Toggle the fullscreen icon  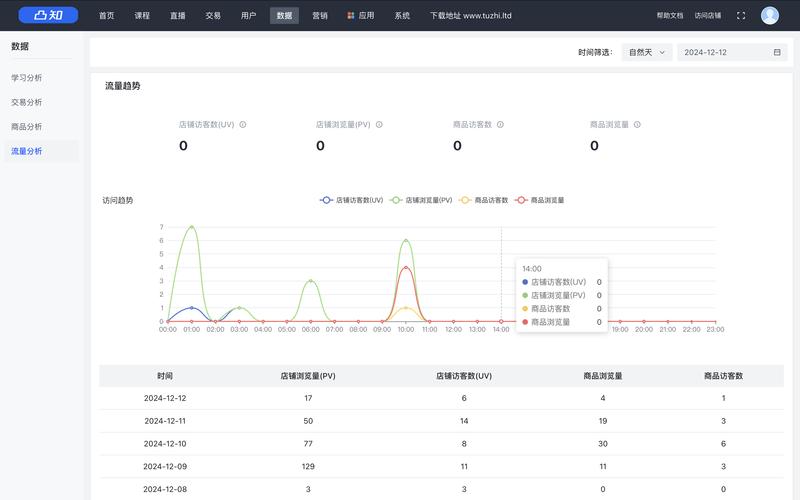(741, 15)
